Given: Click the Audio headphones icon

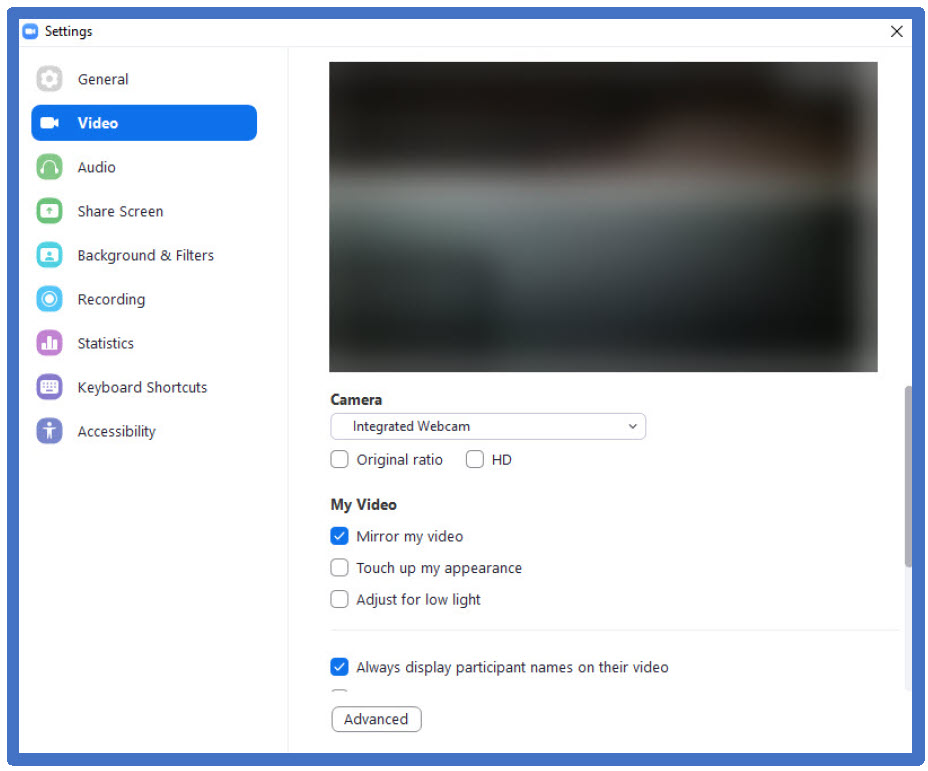Looking at the screenshot, I should (x=49, y=167).
